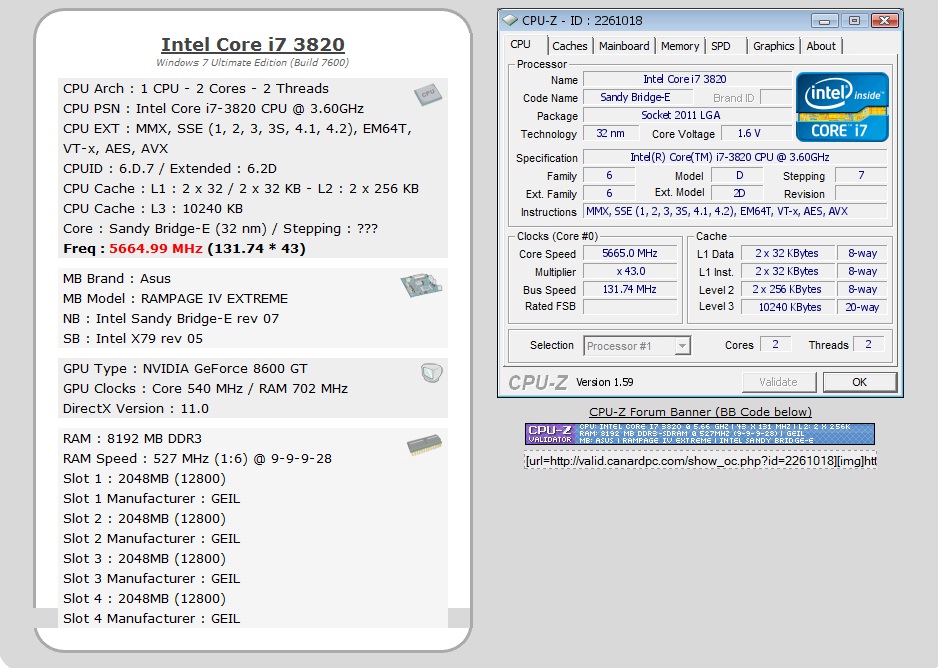Image resolution: width=938 pixels, height=668 pixels.
Task: Click Core Voltage value '1.6 V'
Action: [x=756, y=133]
